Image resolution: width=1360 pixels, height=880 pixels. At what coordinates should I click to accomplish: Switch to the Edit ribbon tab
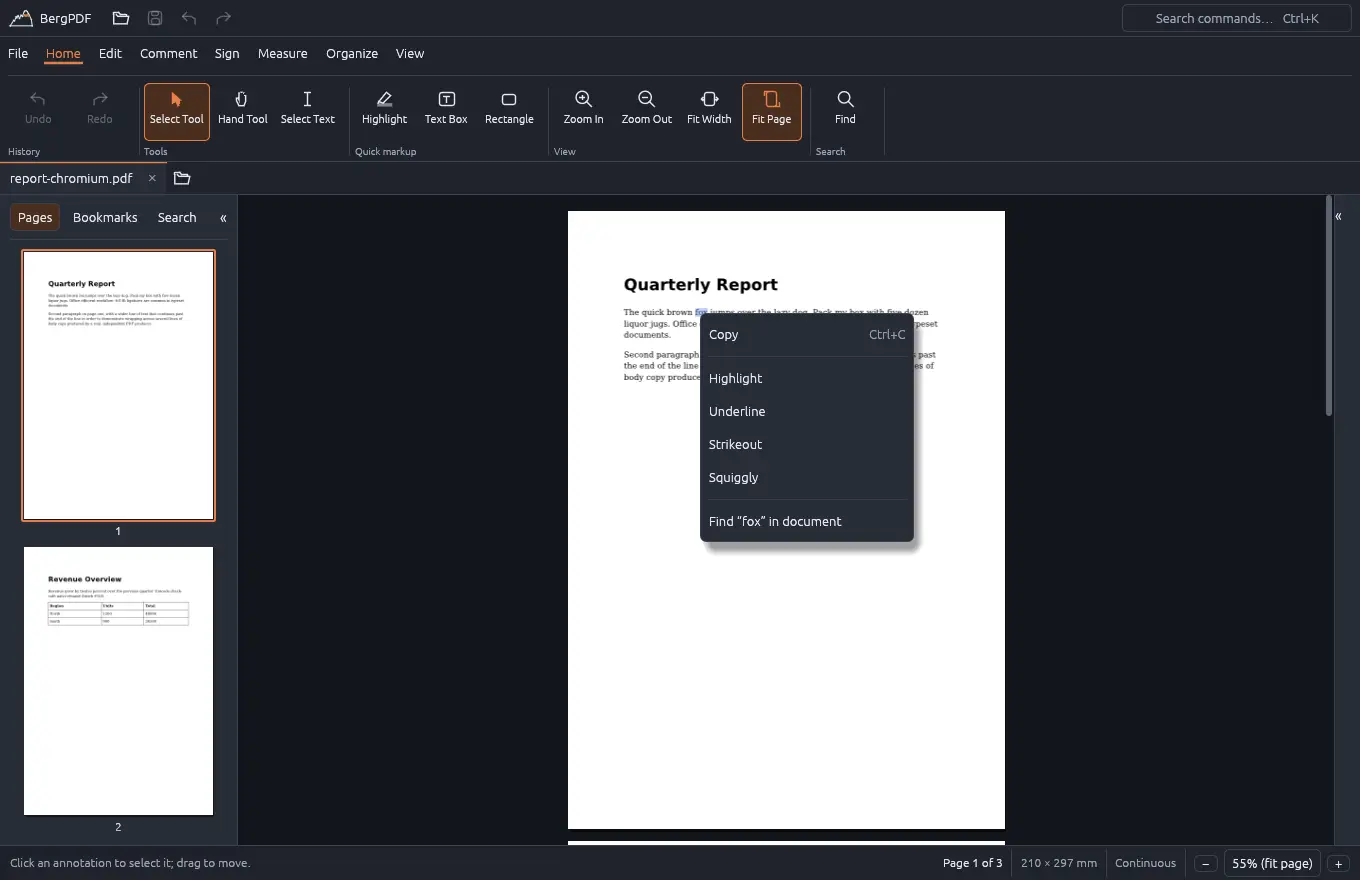click(110, 53)
